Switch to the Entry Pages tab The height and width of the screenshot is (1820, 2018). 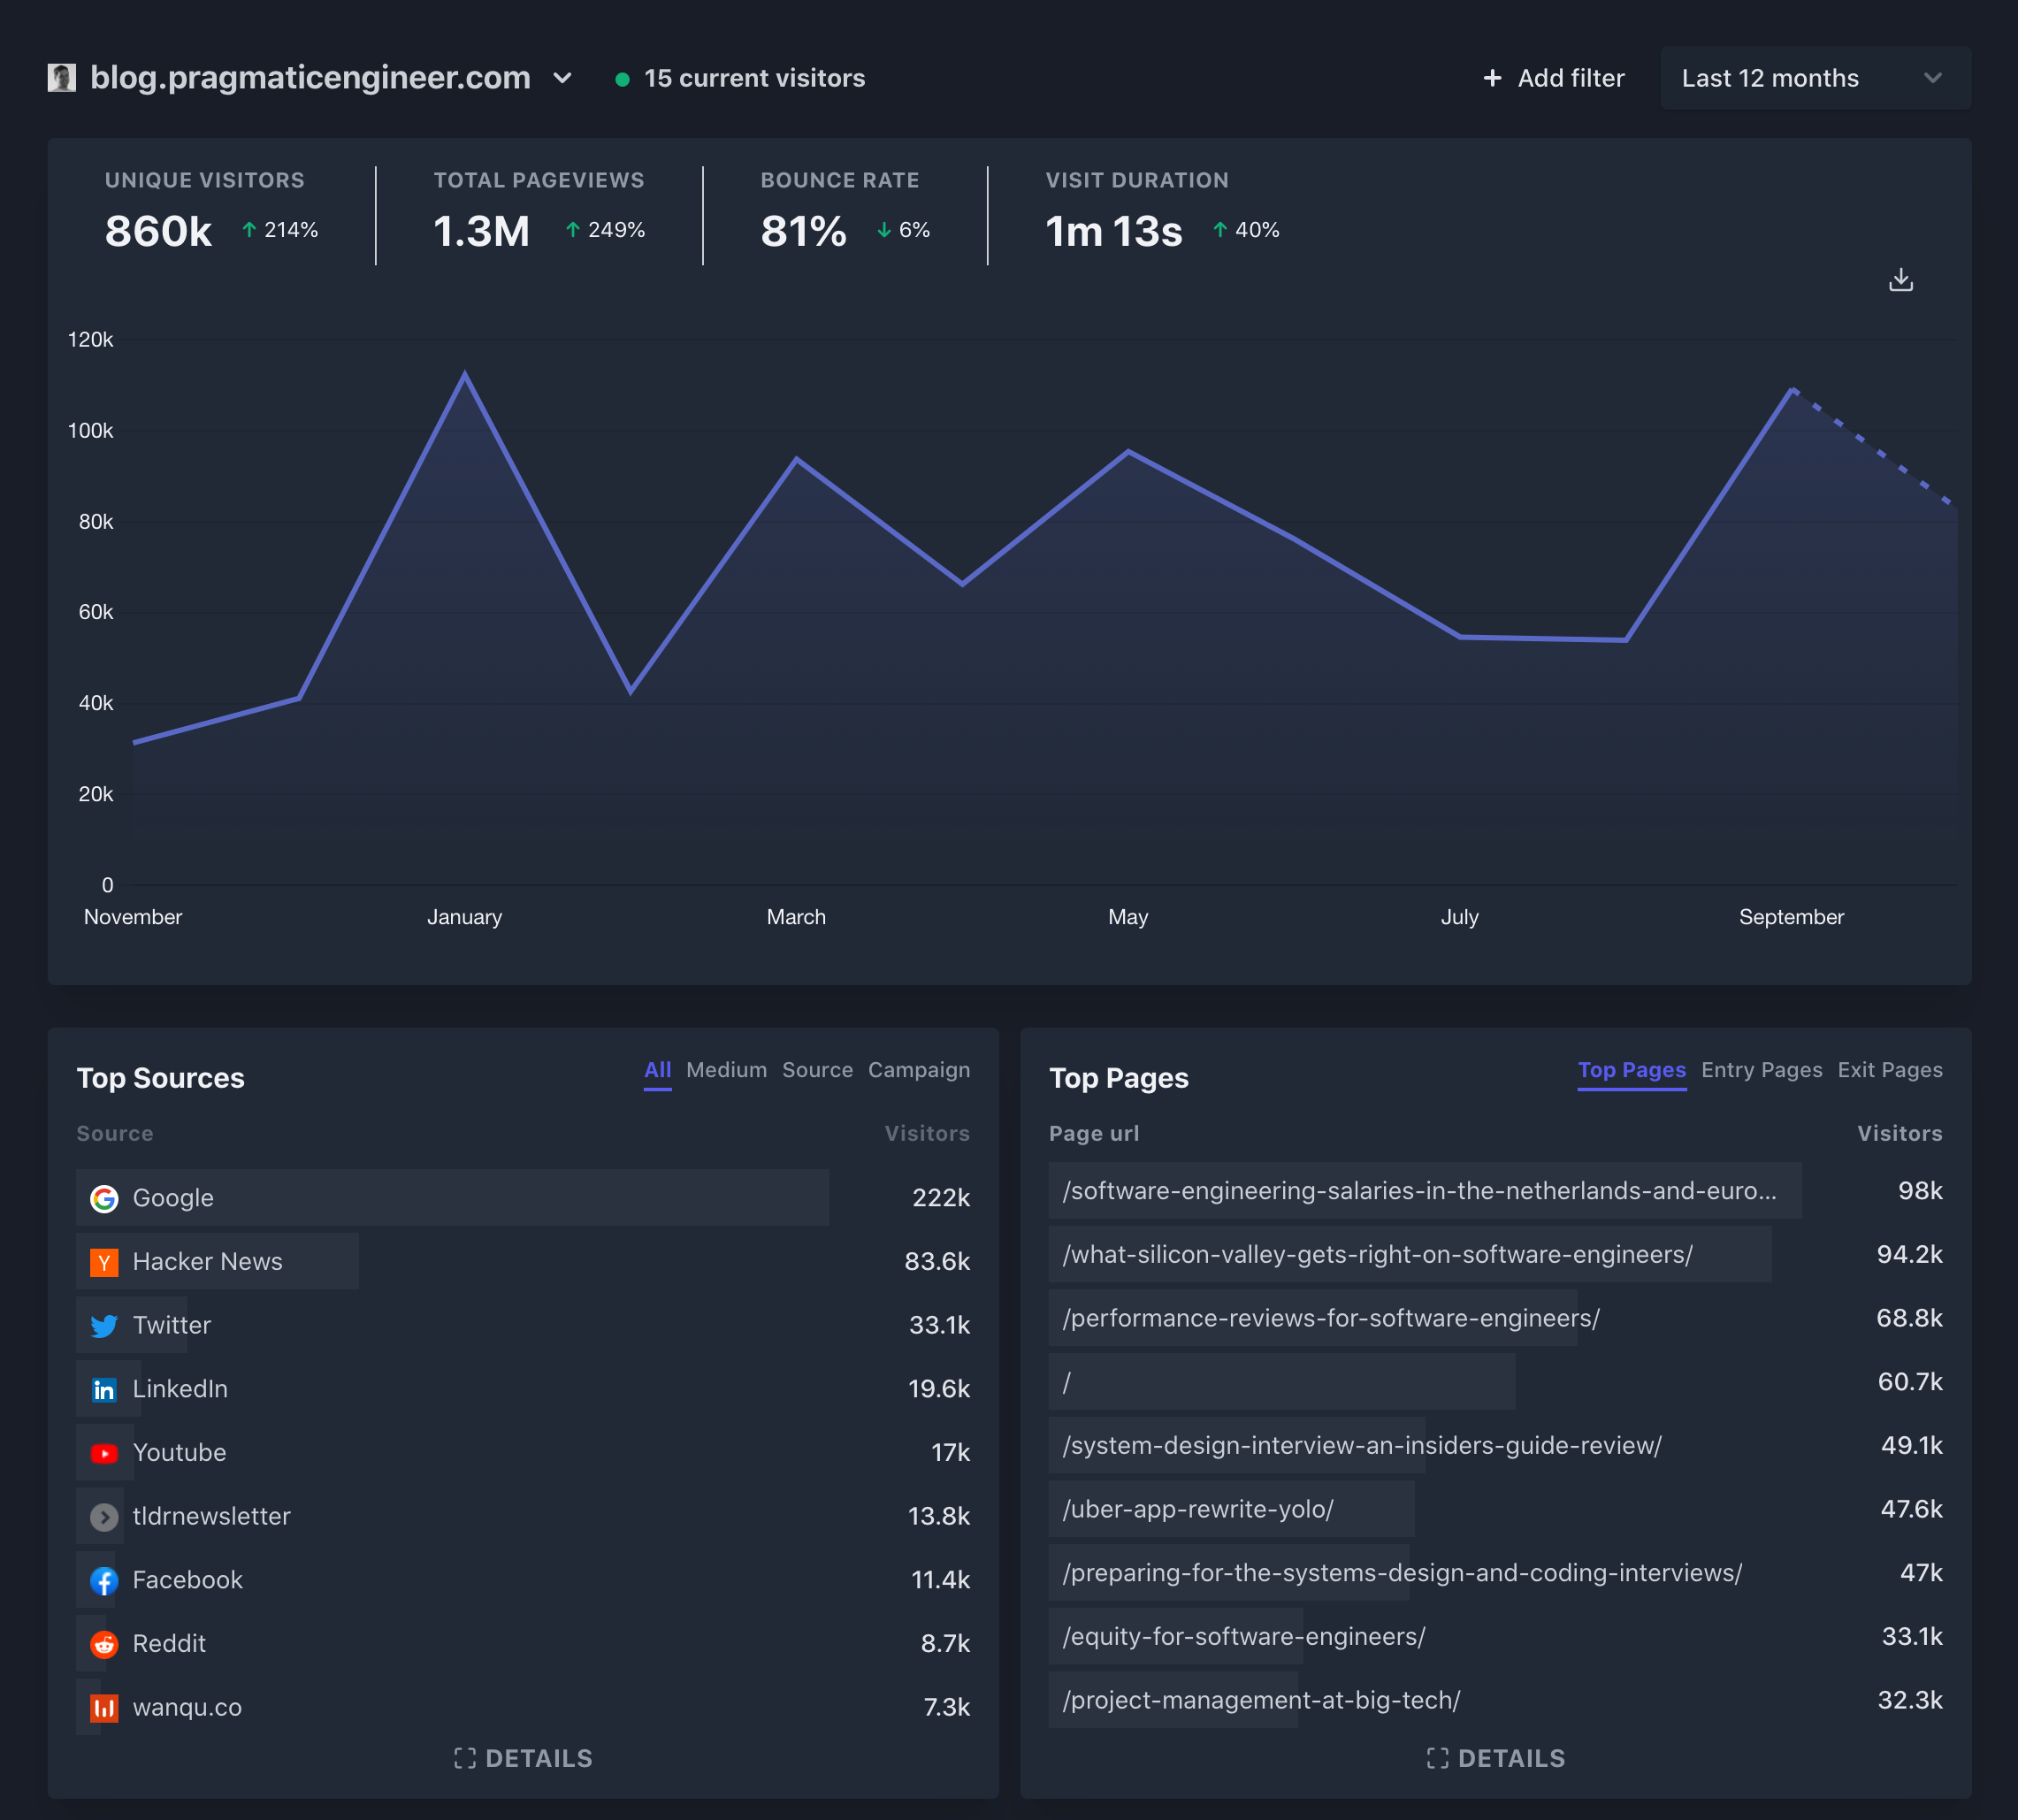click(x=1761, y=1070)
